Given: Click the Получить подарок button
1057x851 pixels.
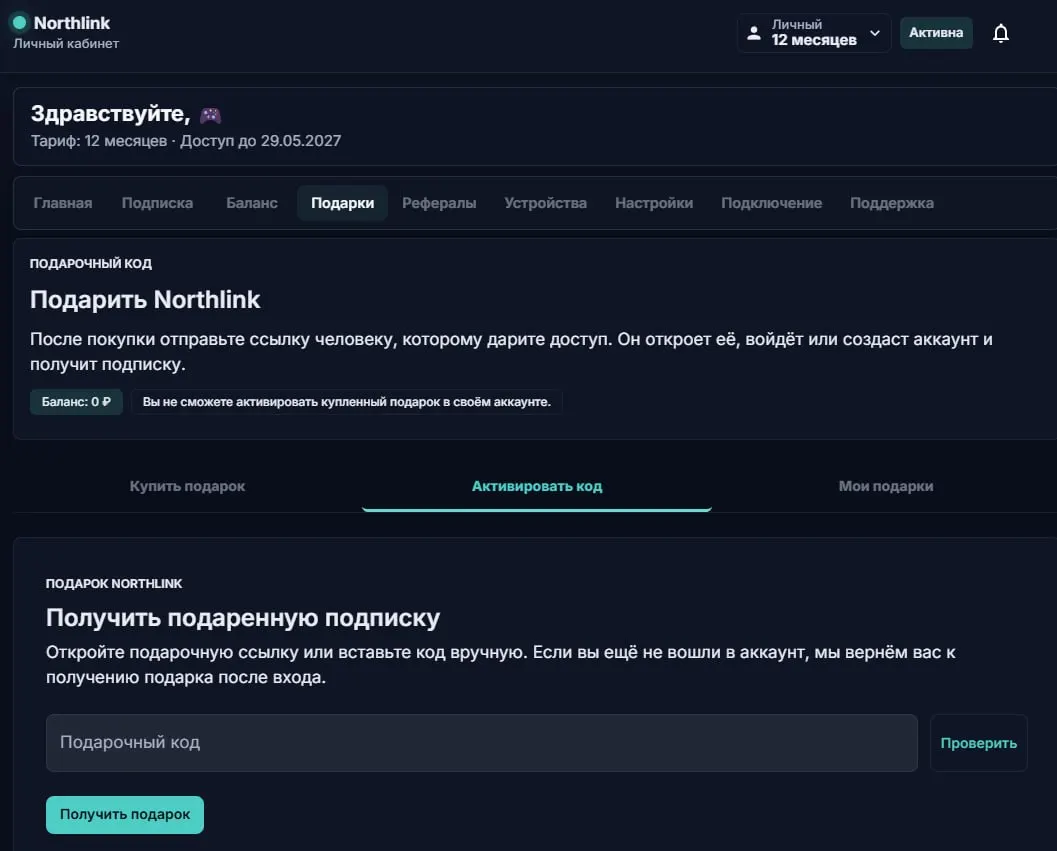Looking at the screenshot, I should [125, 815].
